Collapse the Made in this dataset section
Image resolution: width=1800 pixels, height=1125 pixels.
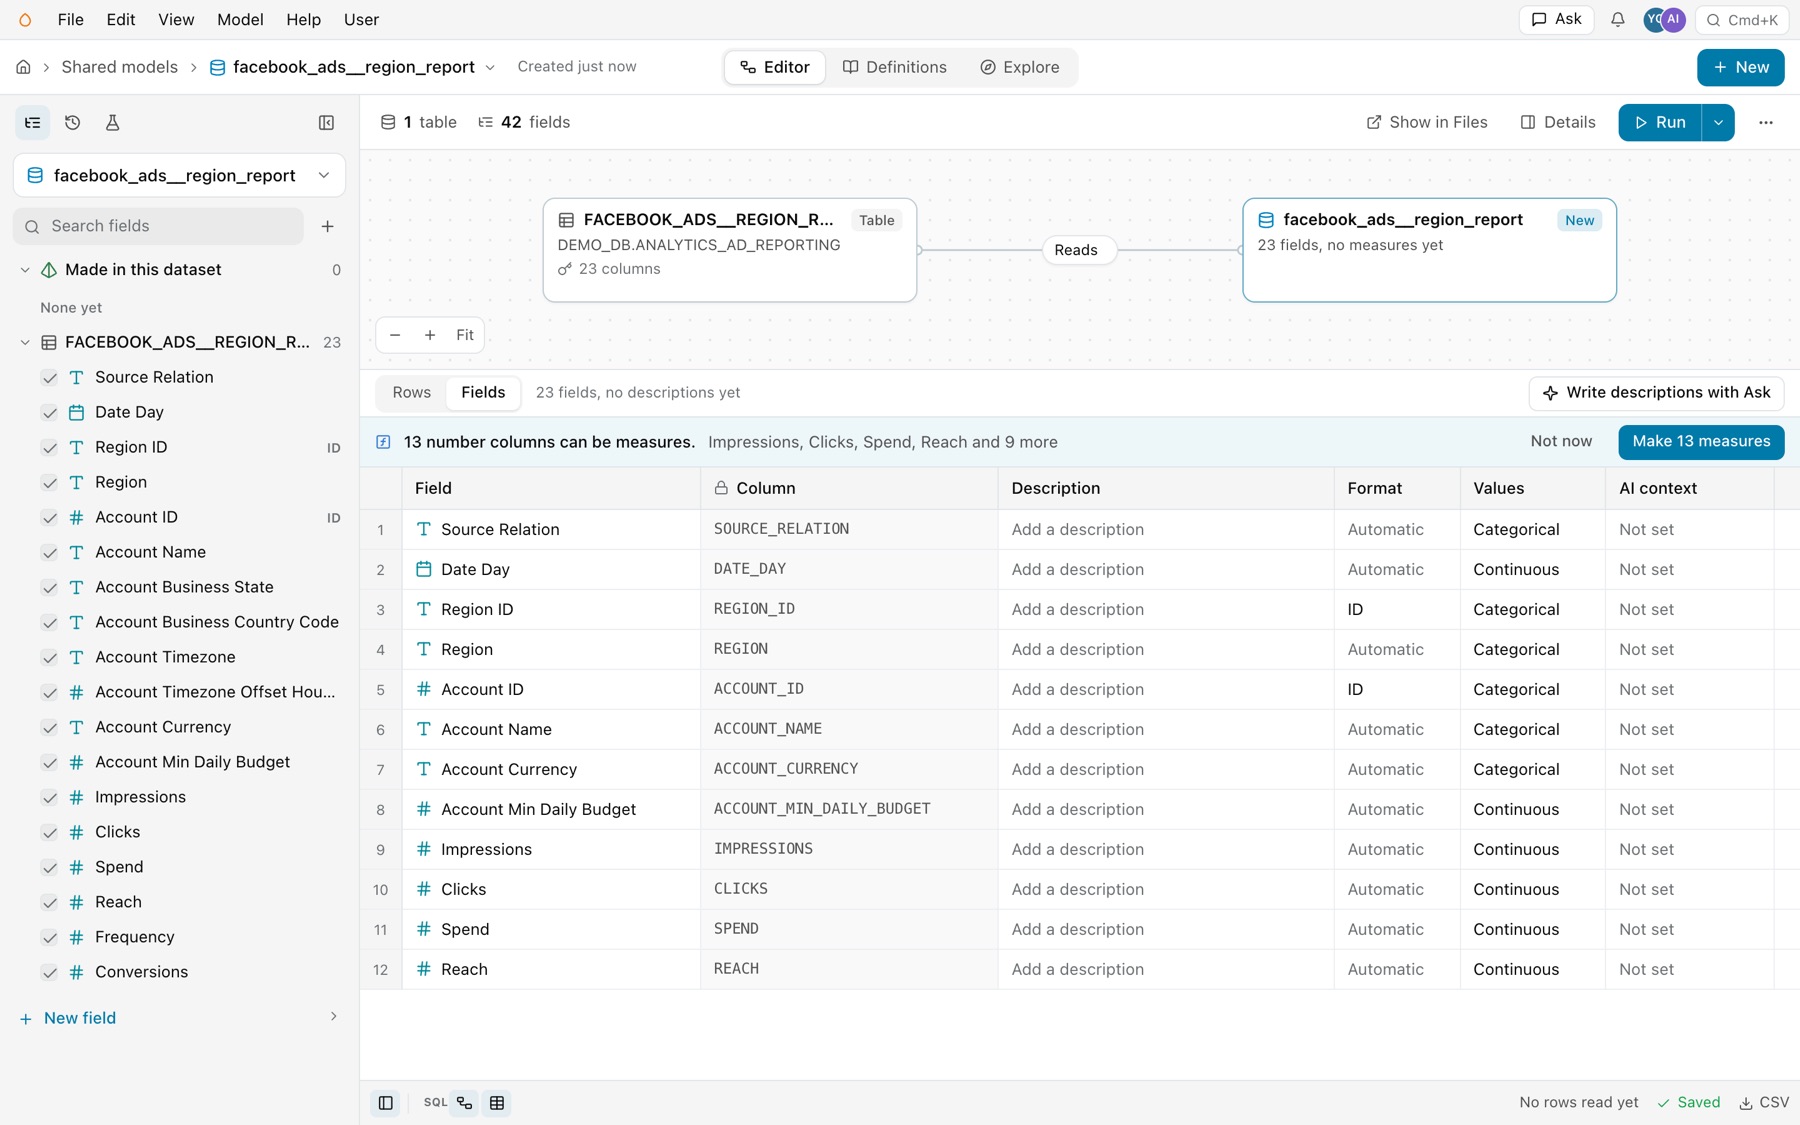[x=25, y=270]
